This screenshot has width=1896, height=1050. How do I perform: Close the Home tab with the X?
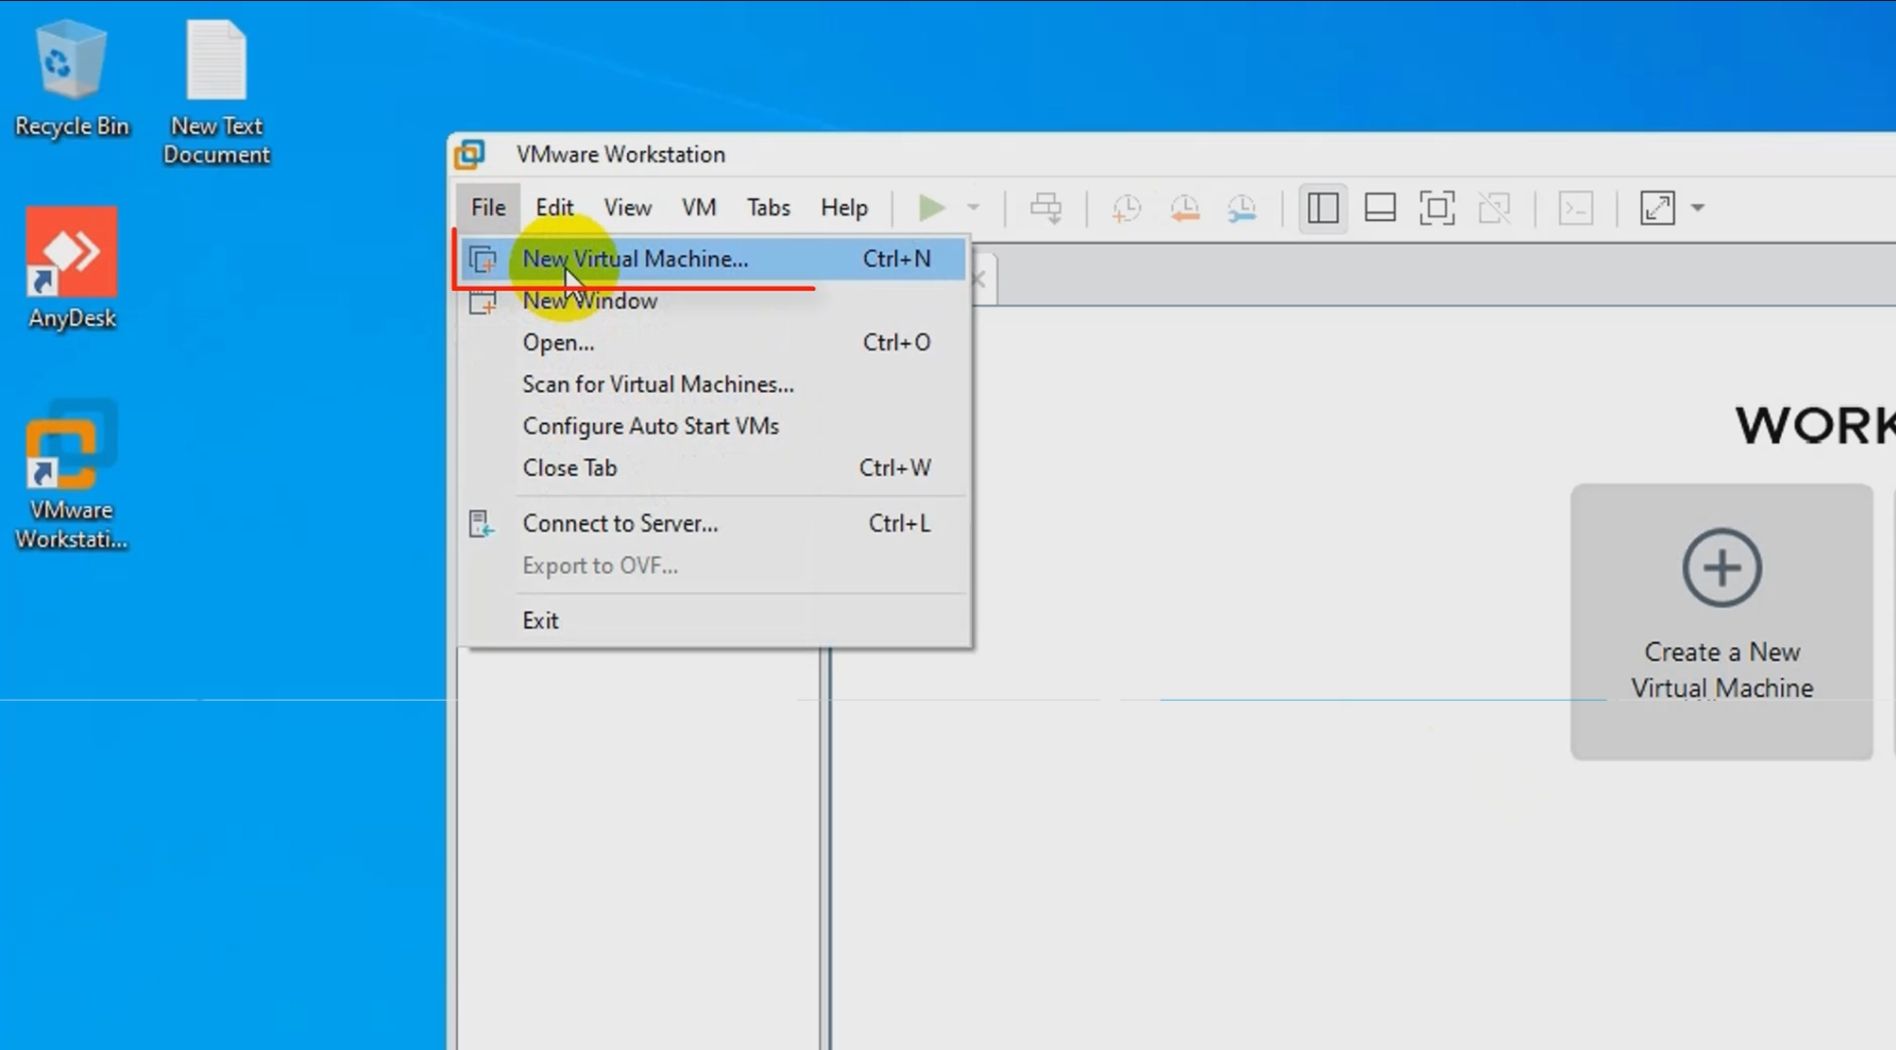point(979,279)
